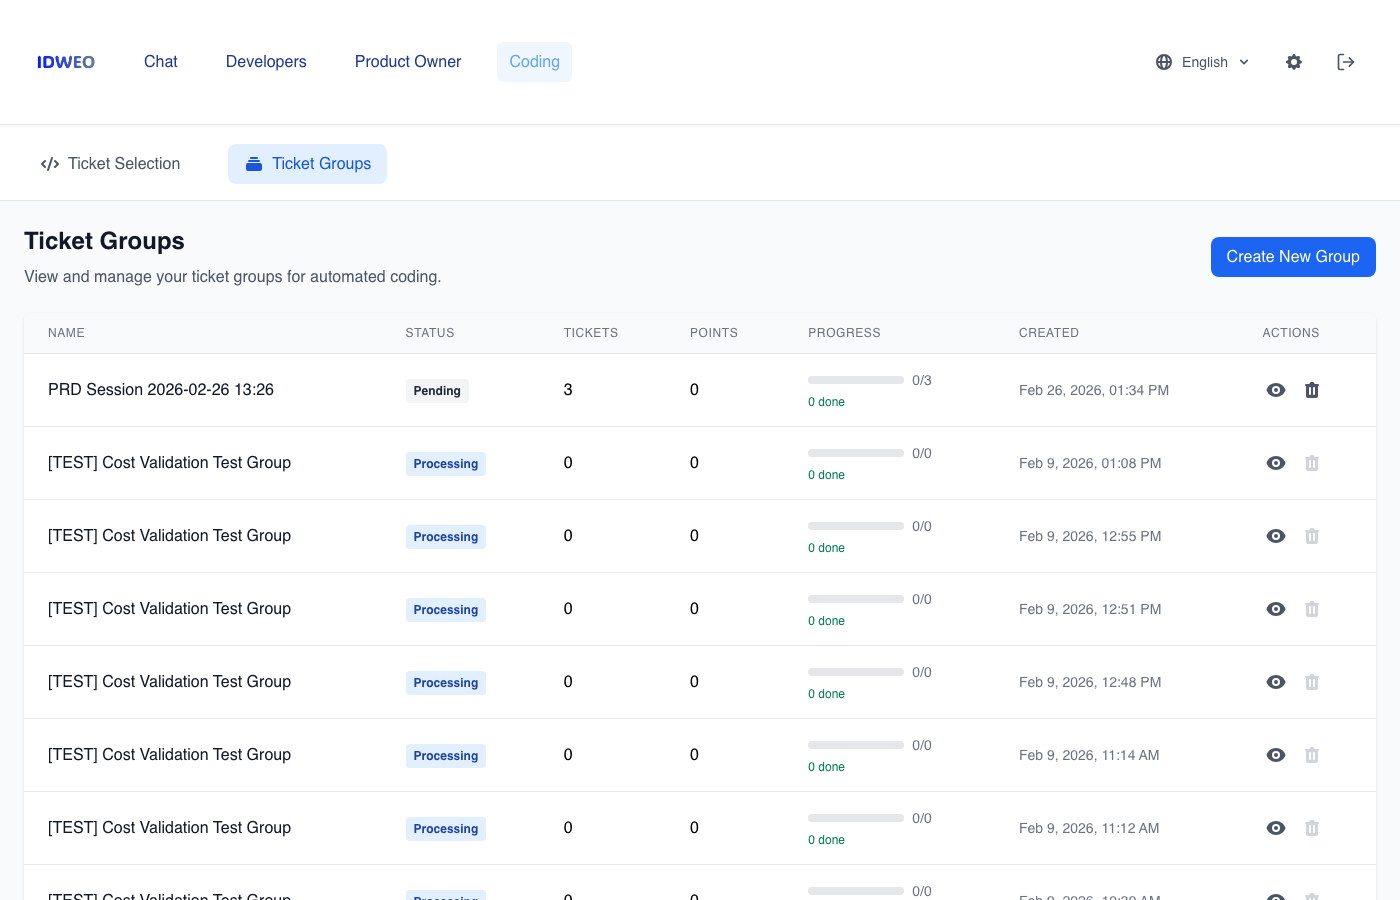Click the IDWEO logo
The image size is (1400, 900).
tap(65, 62)
